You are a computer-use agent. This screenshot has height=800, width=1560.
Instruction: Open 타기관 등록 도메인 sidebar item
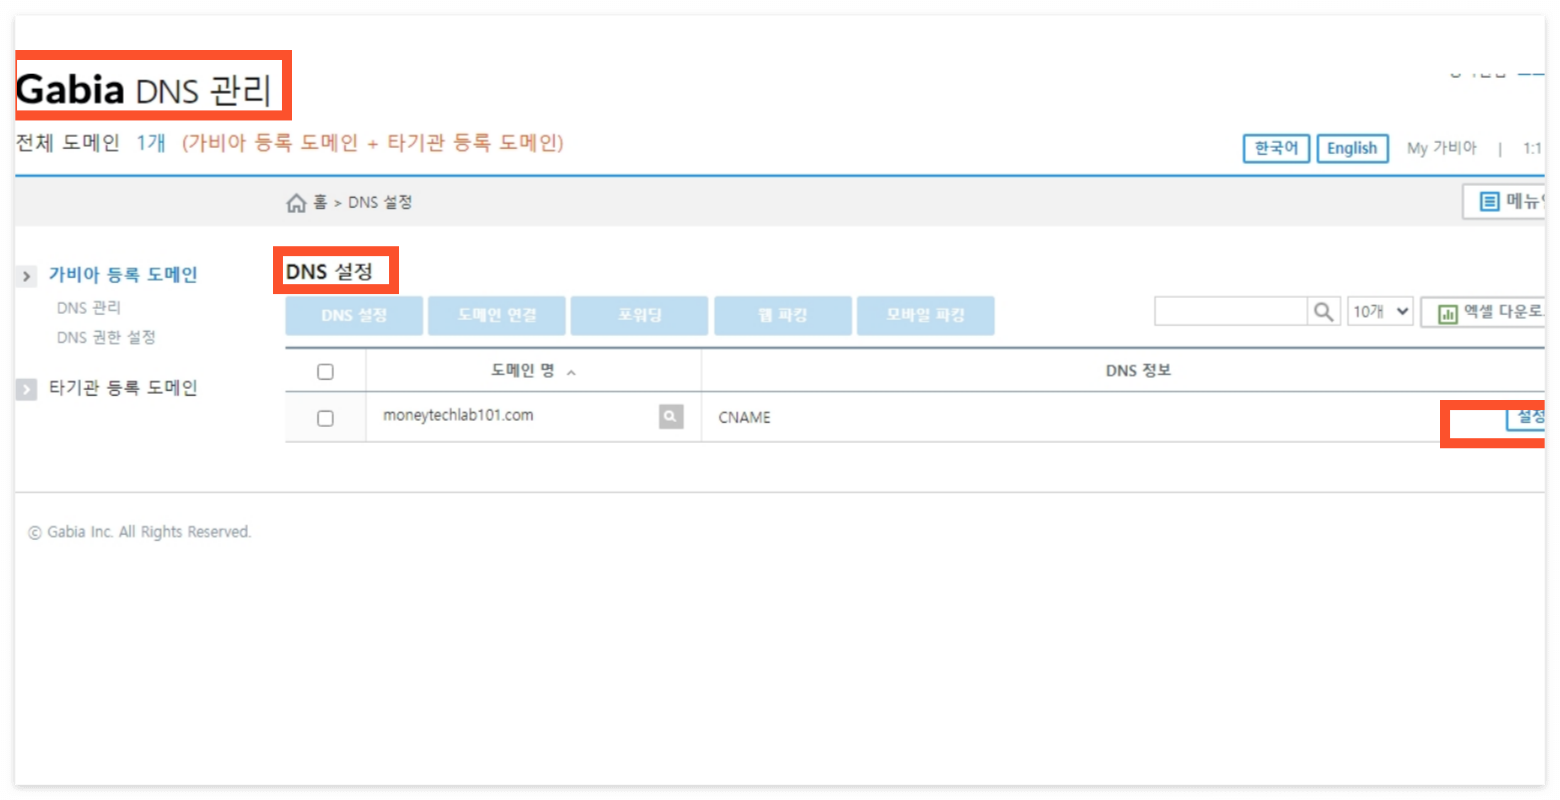click(x=123, y=388)
